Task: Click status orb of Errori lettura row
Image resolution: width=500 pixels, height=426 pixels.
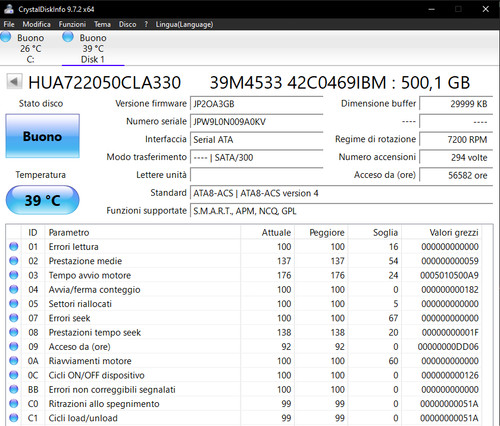Action: (14, 246)
